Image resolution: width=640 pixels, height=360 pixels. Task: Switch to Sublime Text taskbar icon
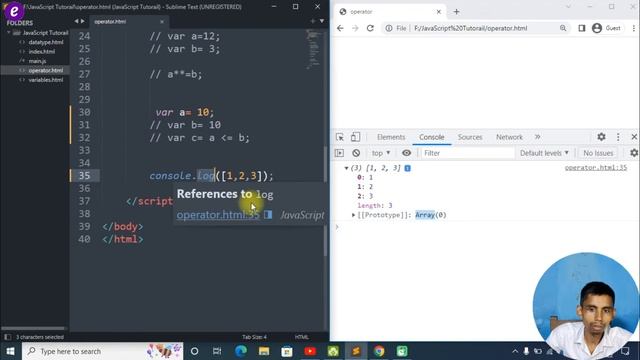(x=356, y=351)
